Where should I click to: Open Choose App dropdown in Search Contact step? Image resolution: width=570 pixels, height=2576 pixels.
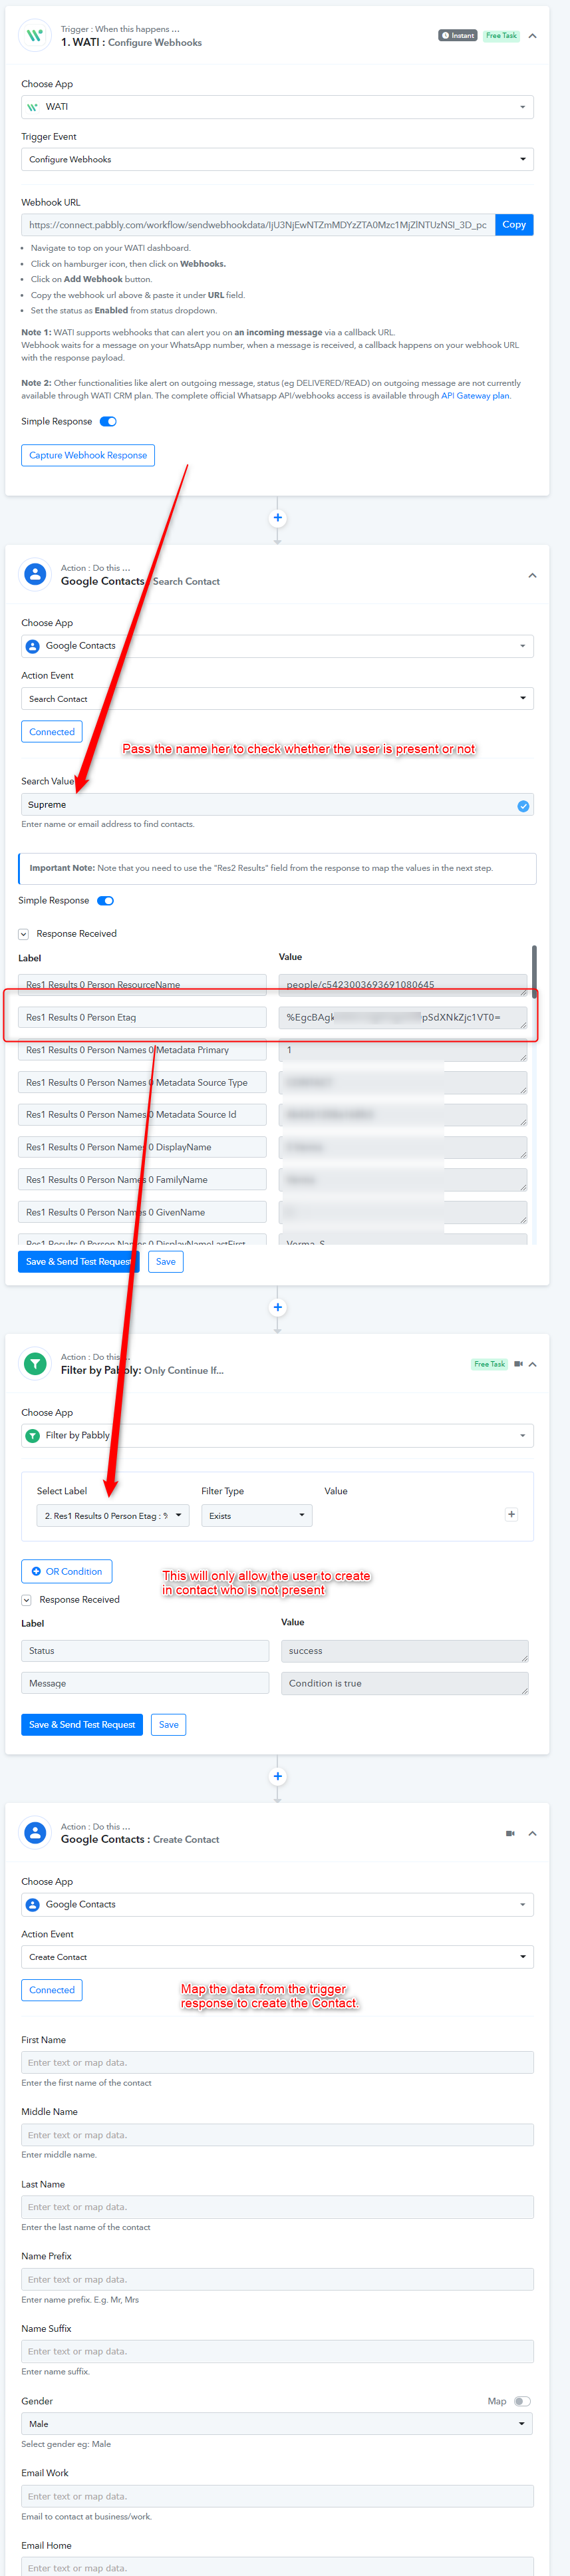(277, 646)
